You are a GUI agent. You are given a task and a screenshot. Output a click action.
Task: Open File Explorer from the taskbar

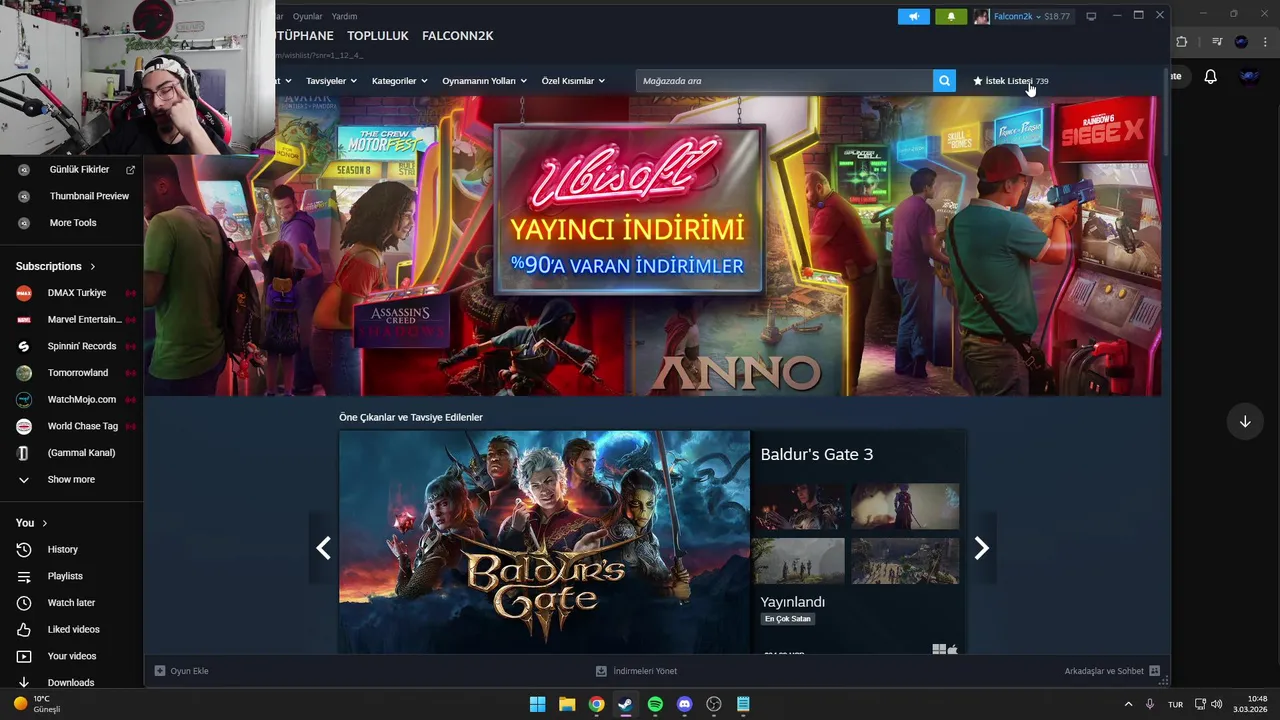click(x=567, y=704)
